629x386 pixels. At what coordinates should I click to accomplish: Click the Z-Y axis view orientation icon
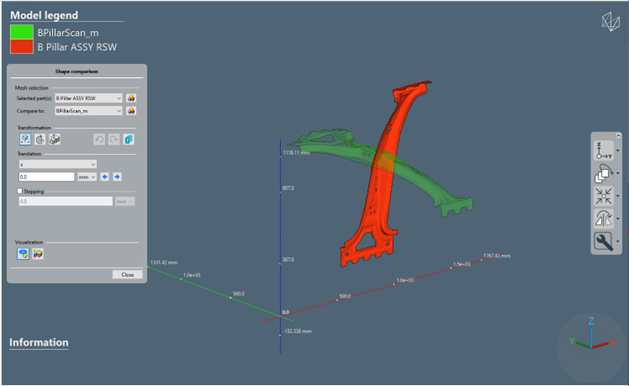tap(604, 150)
